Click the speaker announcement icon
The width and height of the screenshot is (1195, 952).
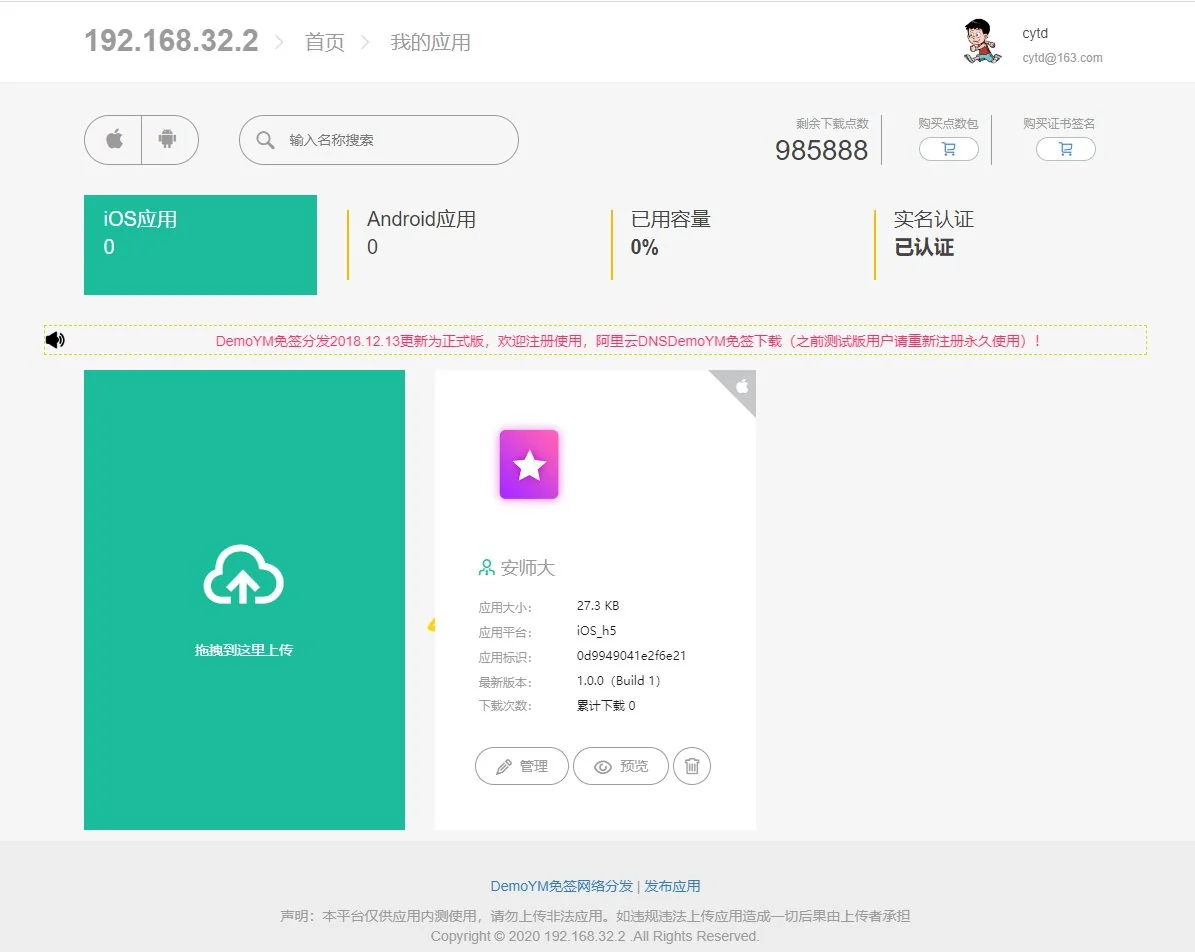tap(55, 340)
